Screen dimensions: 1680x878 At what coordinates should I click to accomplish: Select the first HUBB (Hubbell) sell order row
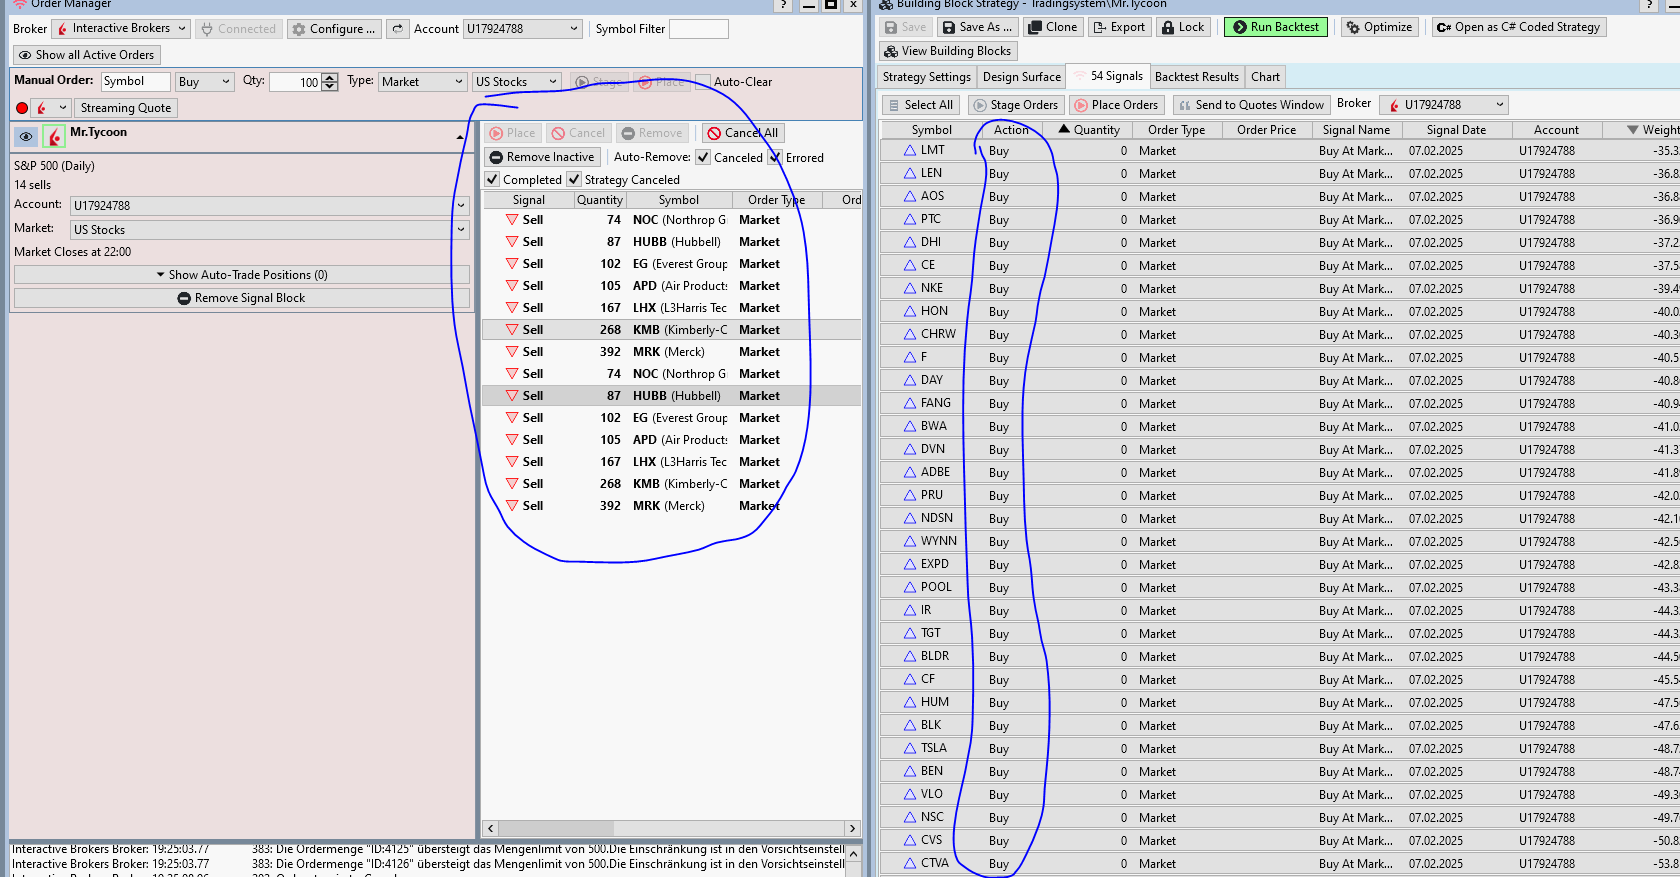pos(671,242)
